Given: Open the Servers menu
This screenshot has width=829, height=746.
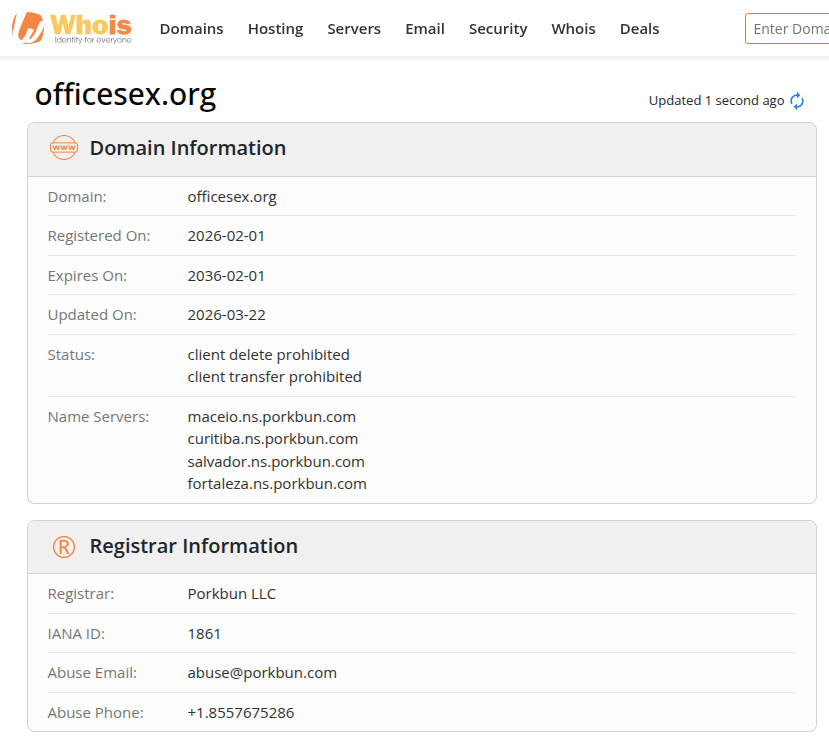Looking at the screenshot, I should pyautogui.click(x=354, y=29).
